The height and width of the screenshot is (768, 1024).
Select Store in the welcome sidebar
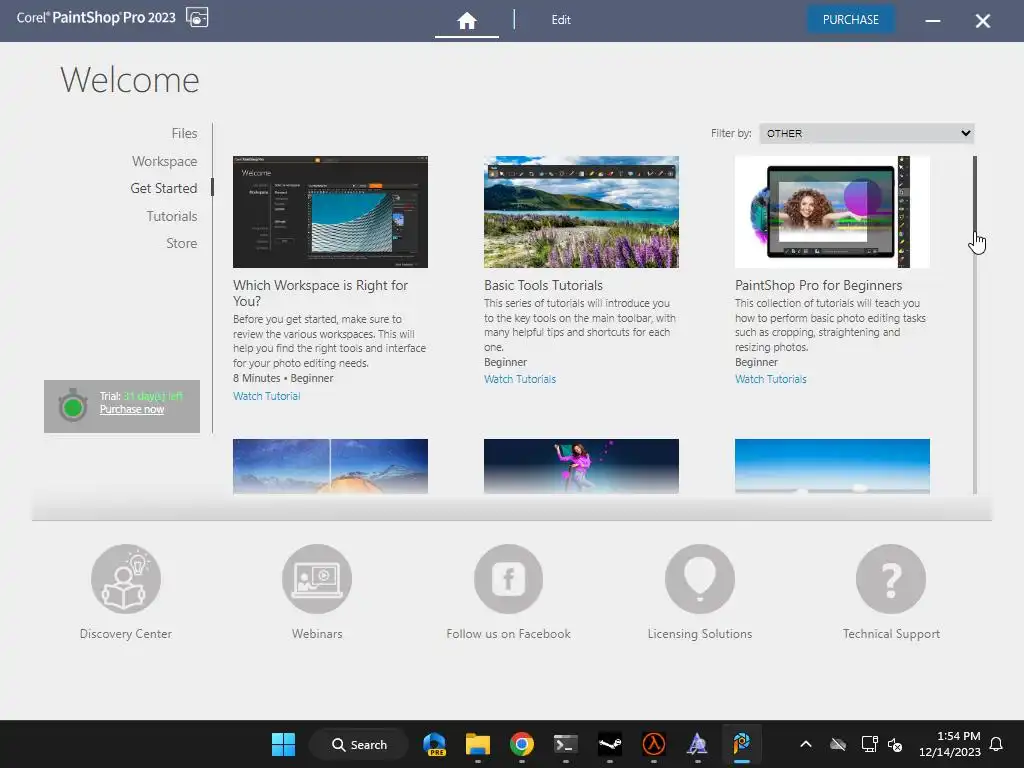[x=182, y=243]
